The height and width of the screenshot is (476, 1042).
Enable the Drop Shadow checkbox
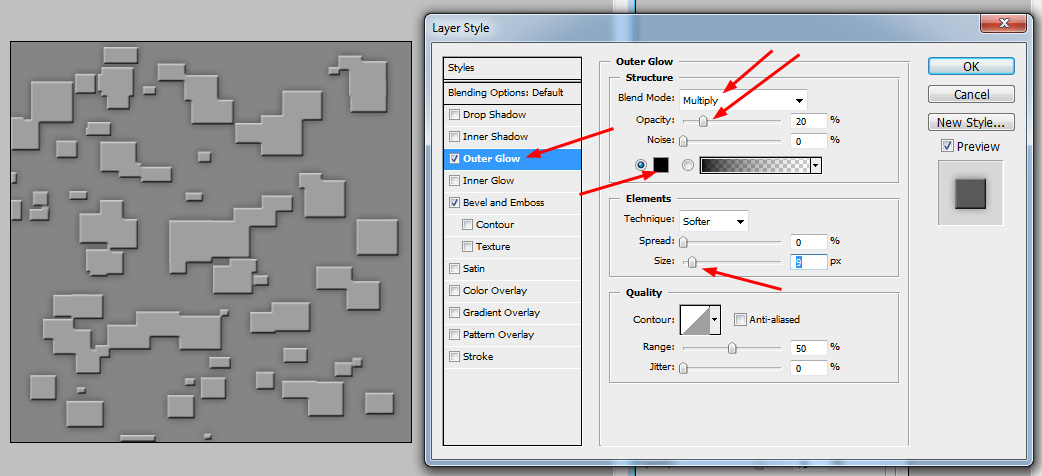pos(455,114)
